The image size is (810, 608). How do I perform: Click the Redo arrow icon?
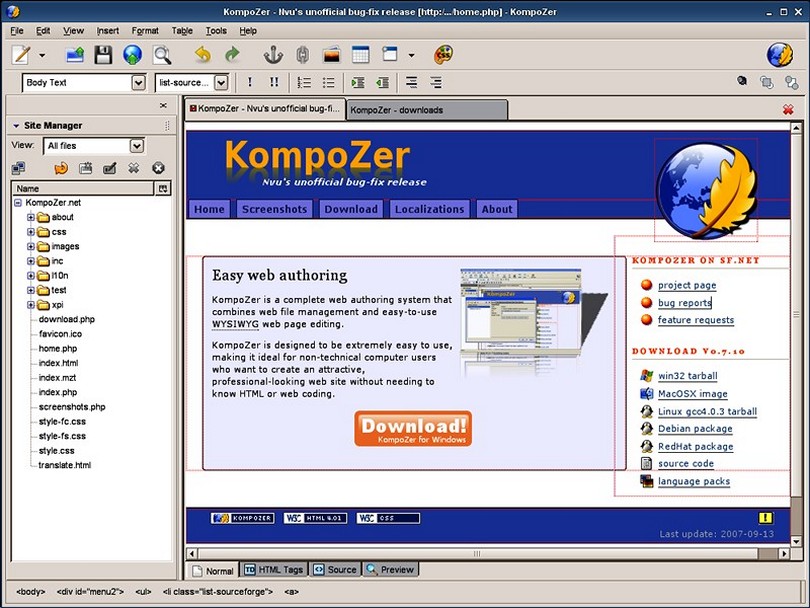(232, 54)
